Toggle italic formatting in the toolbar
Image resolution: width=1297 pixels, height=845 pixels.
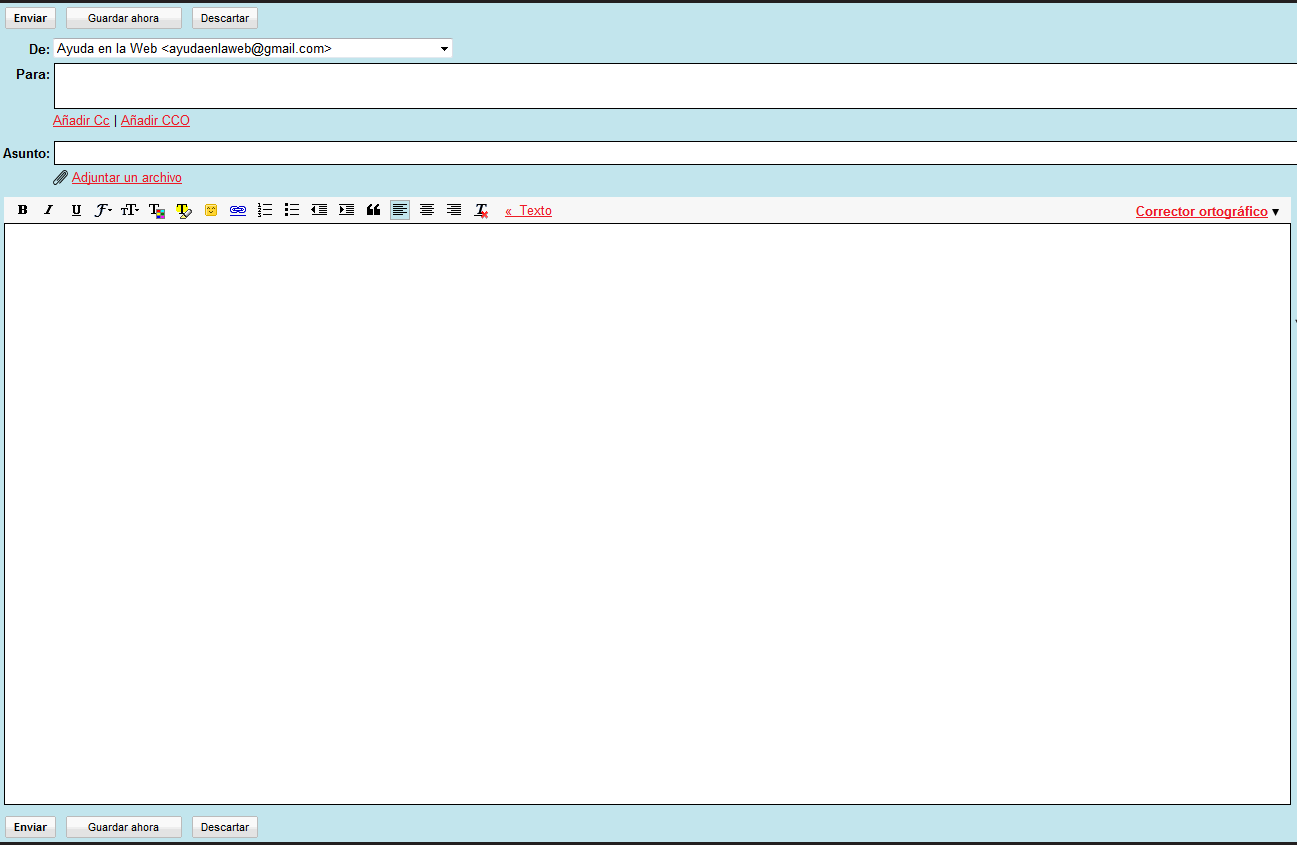(x=48, y=210)
